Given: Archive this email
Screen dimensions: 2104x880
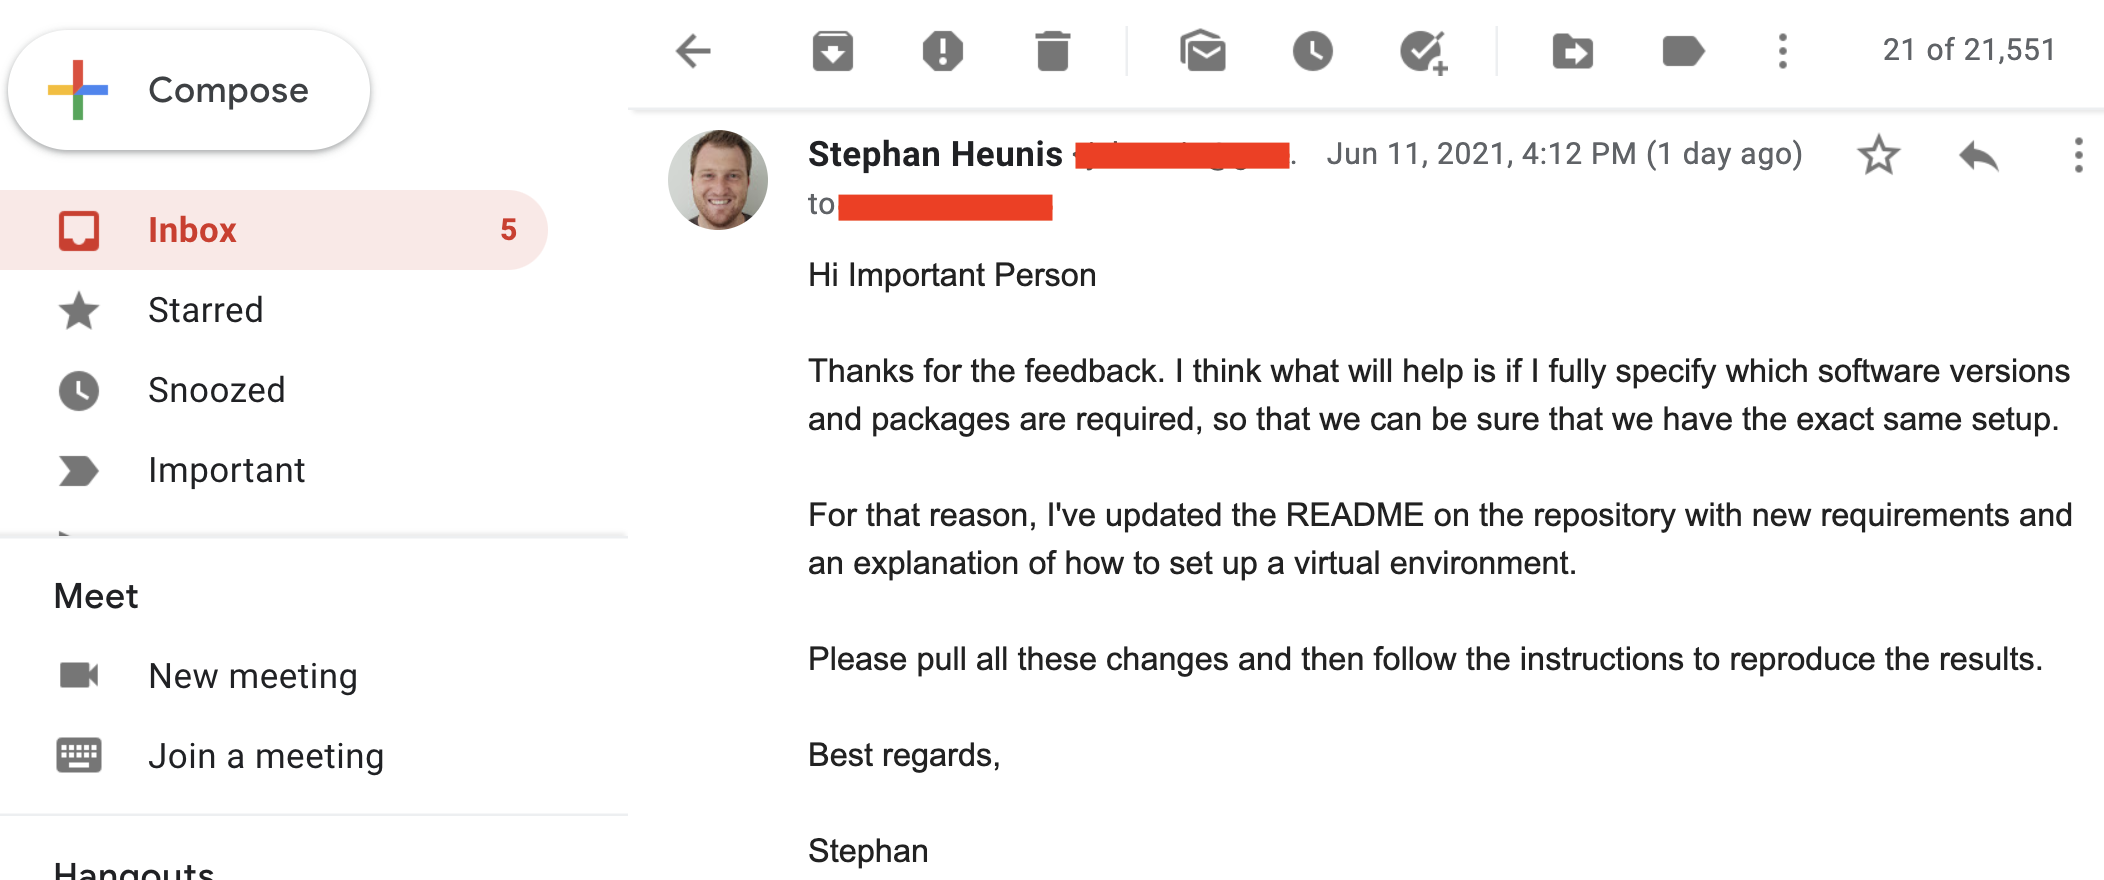Looking at the screenshot, I should pos(832,51).
